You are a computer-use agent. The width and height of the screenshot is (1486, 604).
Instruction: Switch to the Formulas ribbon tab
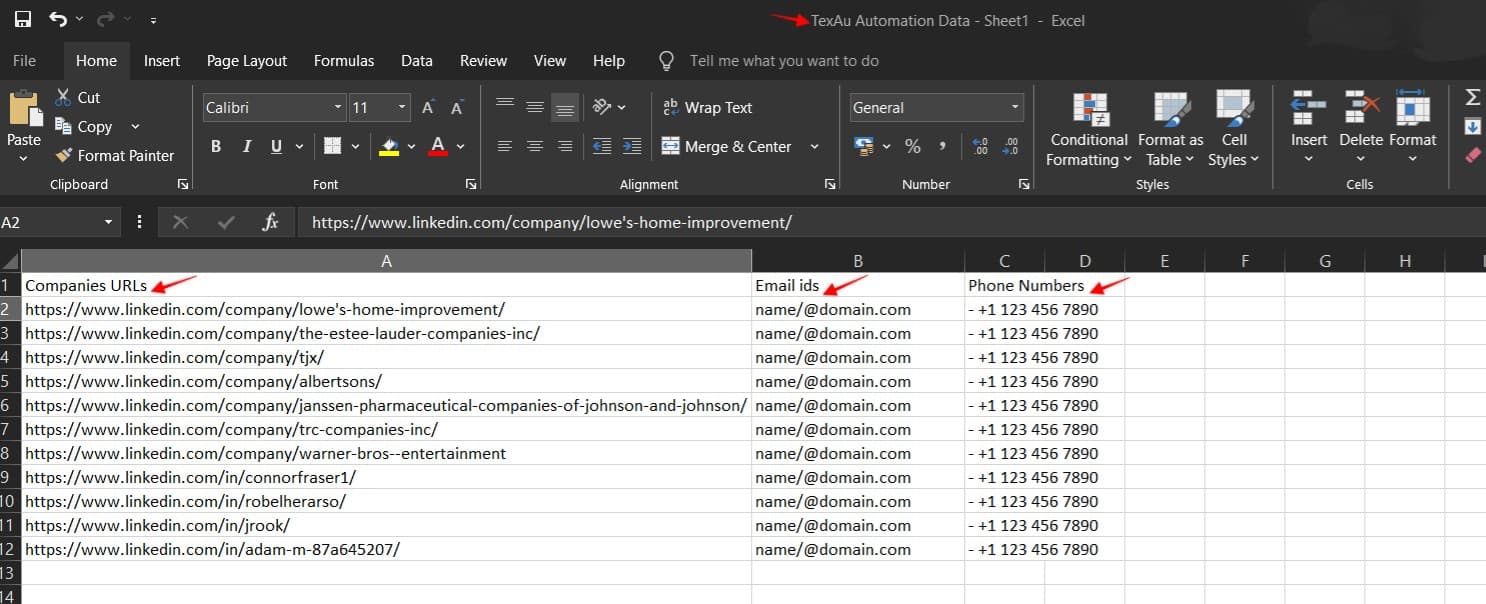[x=343, y=60]
